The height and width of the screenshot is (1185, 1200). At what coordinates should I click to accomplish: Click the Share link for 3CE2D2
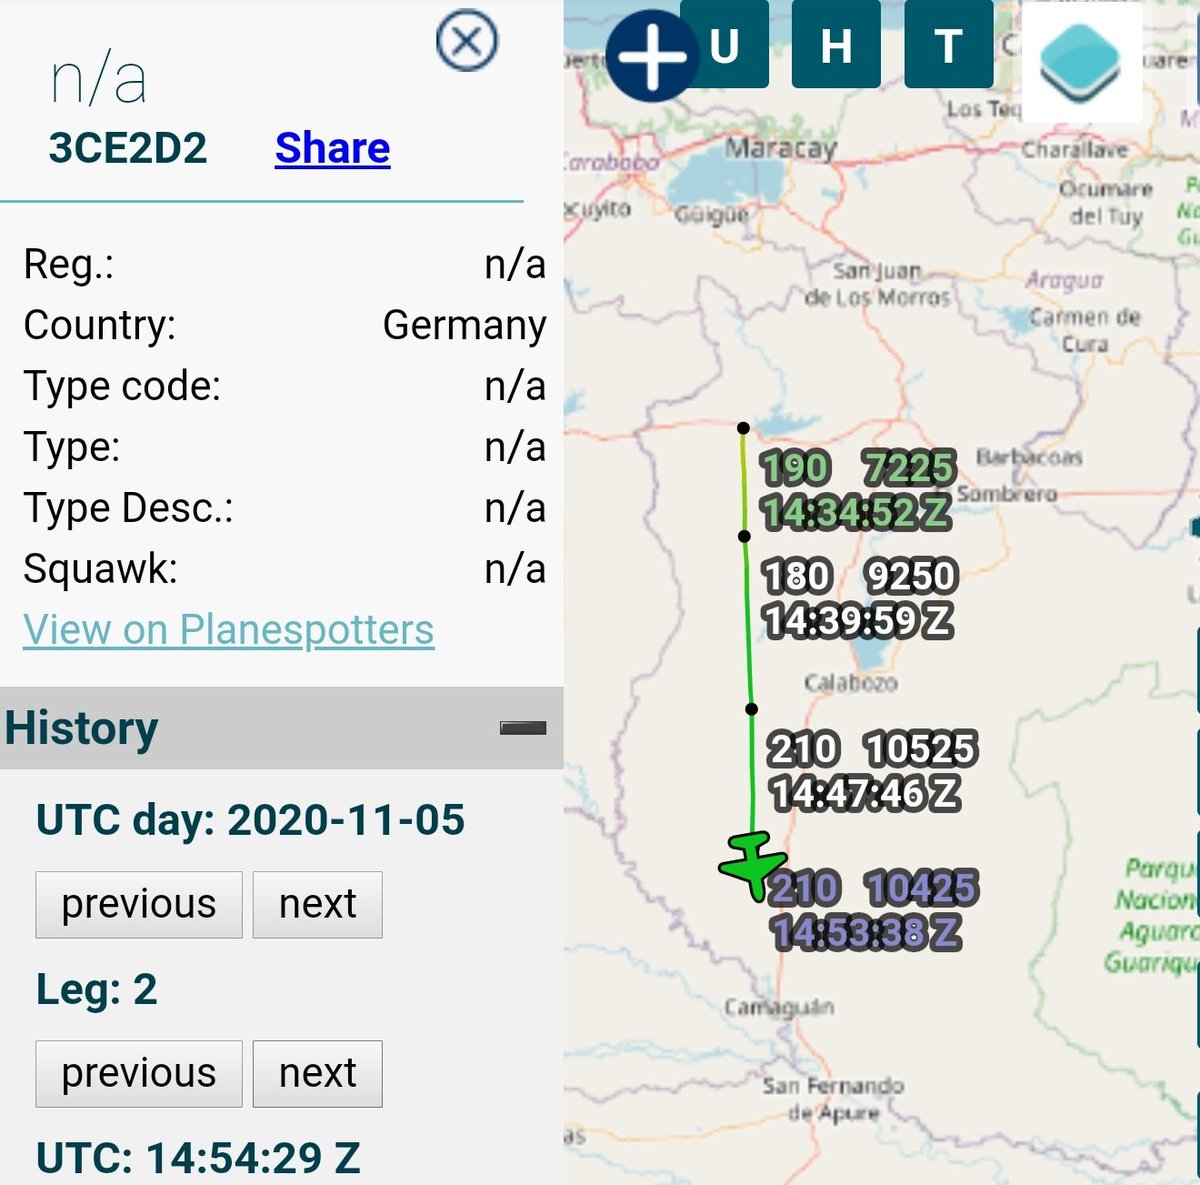coord(332,147)
